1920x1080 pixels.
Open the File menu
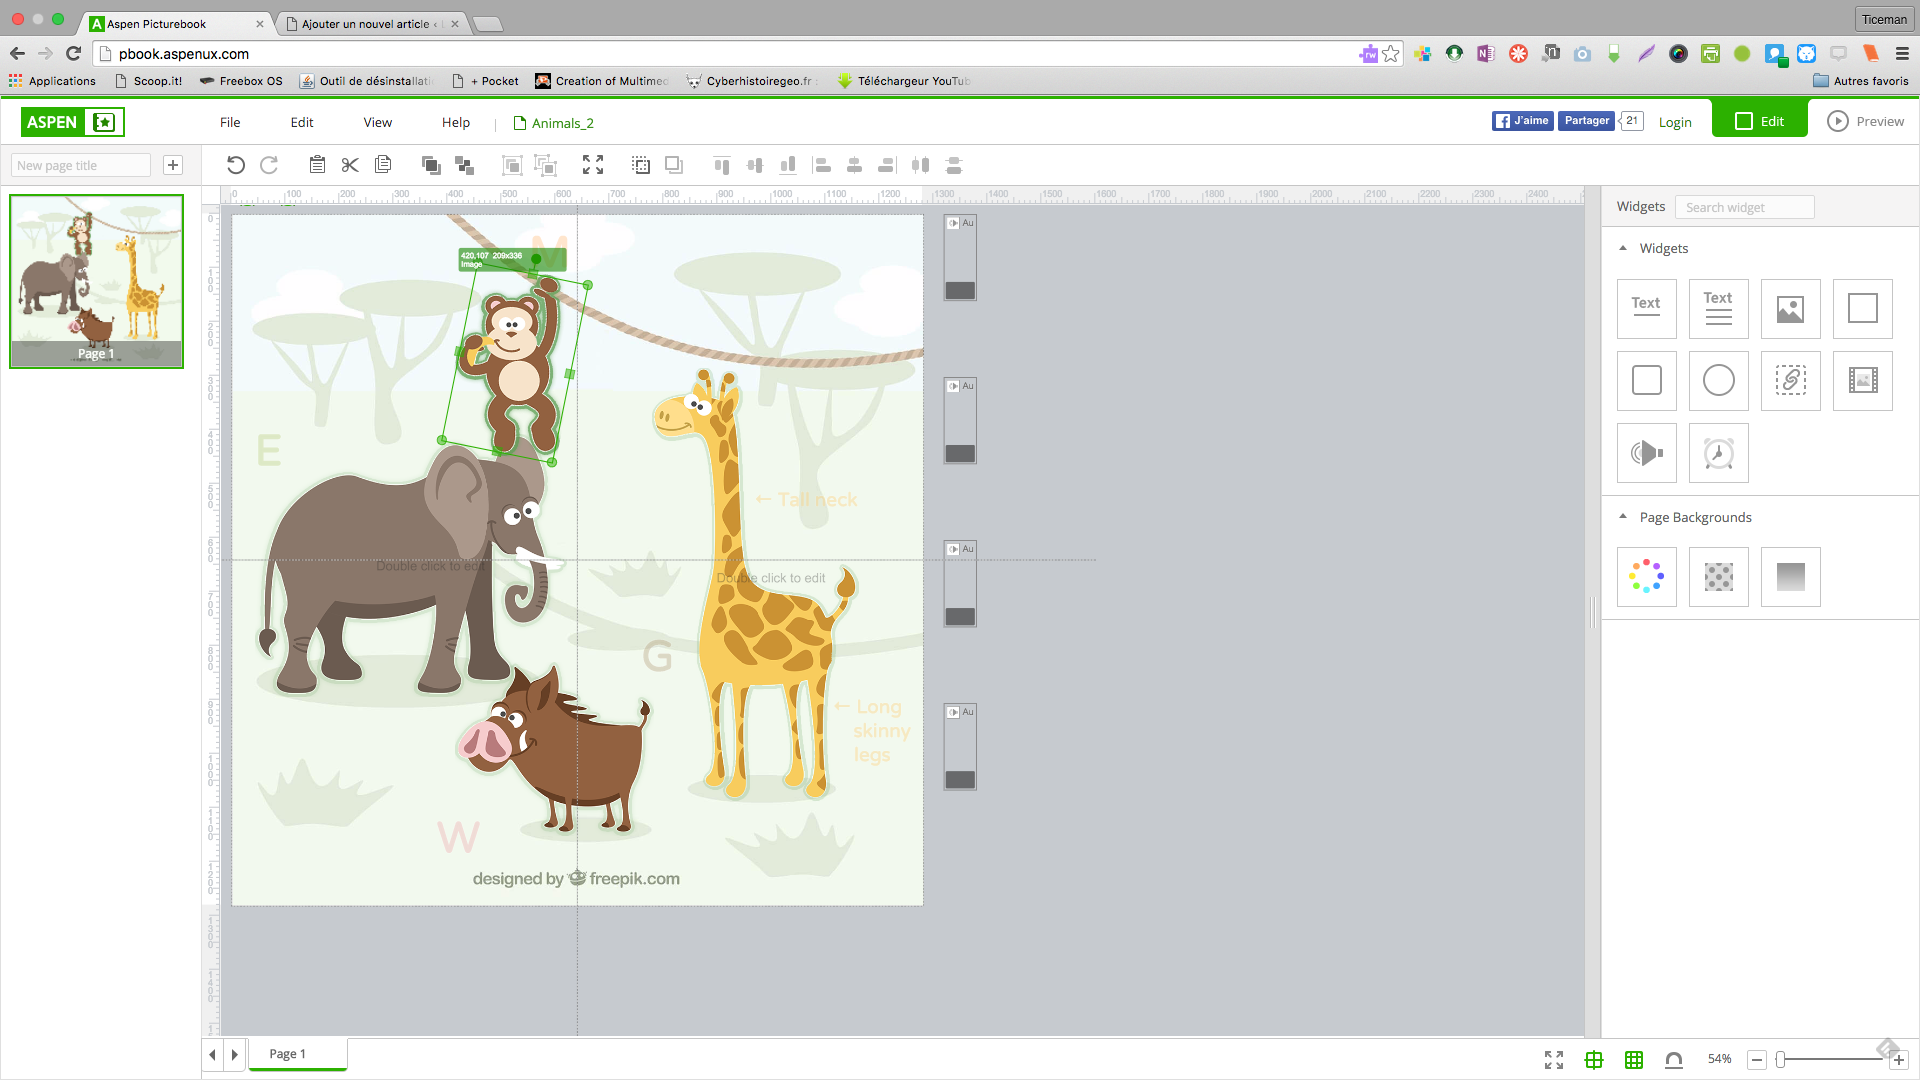click(x=230, y=122)
